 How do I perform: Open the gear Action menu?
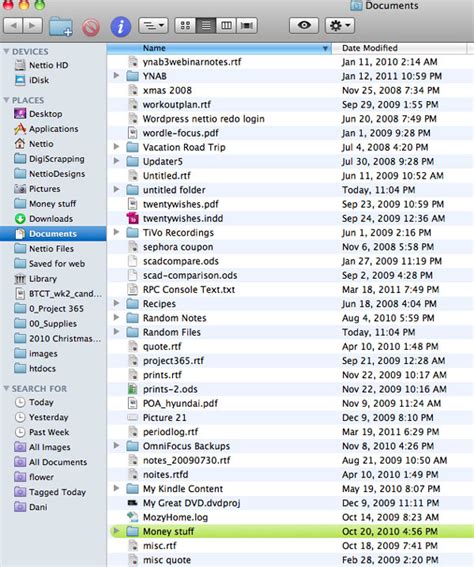pyautogui.click(x=340, y=25)
